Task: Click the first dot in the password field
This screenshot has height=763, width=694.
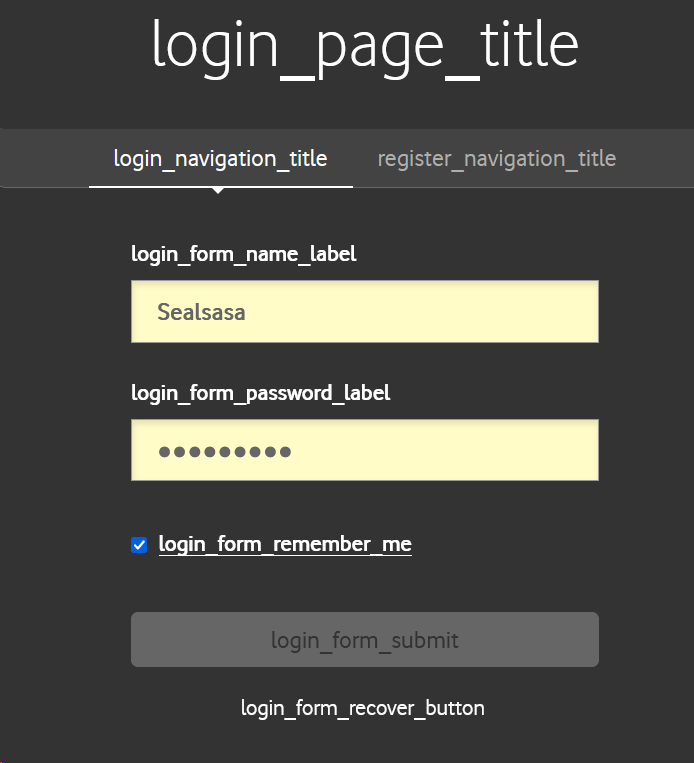Action: click(165, 452)
